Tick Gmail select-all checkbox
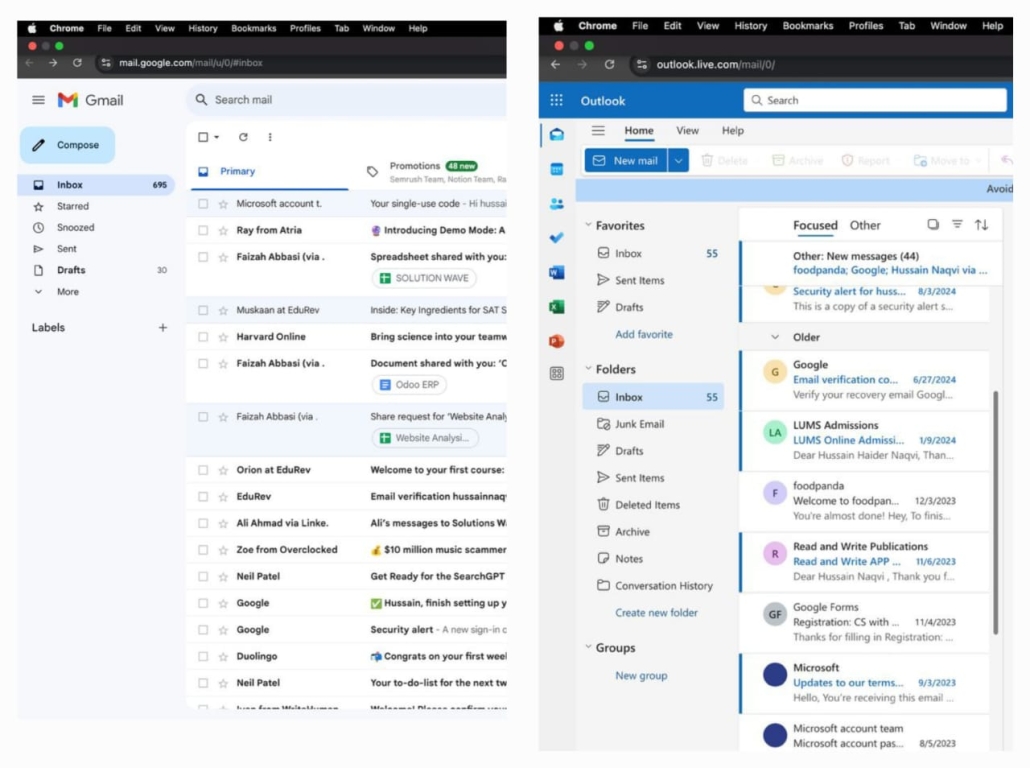Screen dimensions: 1030x768 pyautogui.click(x=203, y=137)
